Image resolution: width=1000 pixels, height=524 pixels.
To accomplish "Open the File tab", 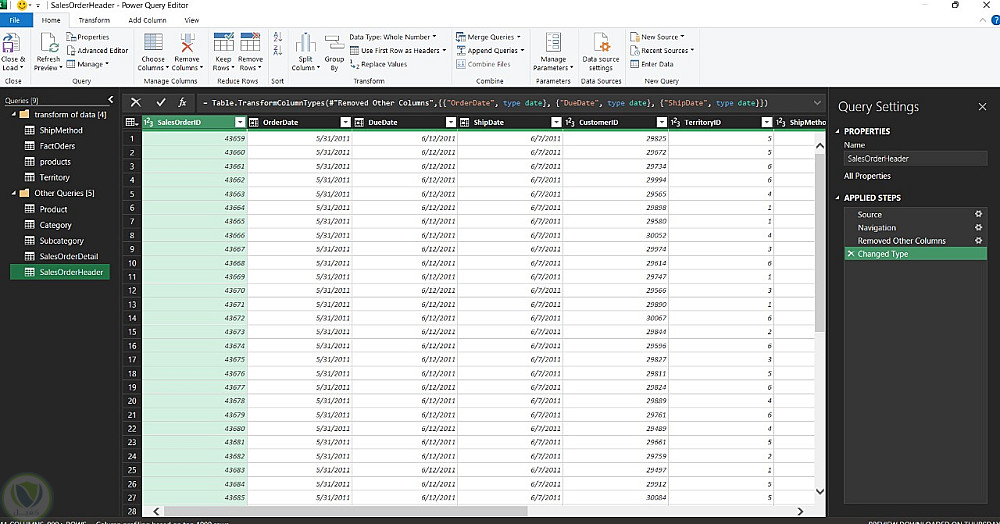I will pos(15,20).
